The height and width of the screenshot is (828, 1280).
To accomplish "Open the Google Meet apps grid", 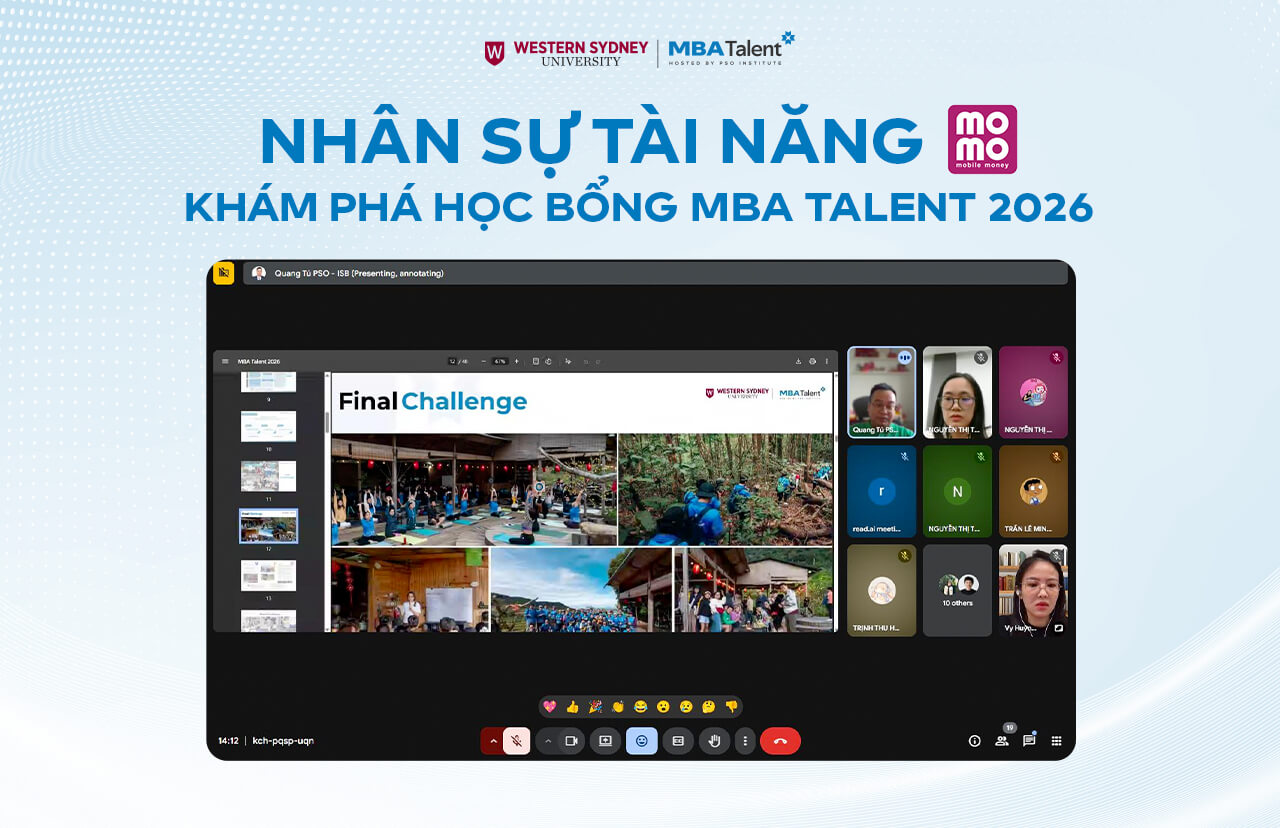I will coord(1056,741).
